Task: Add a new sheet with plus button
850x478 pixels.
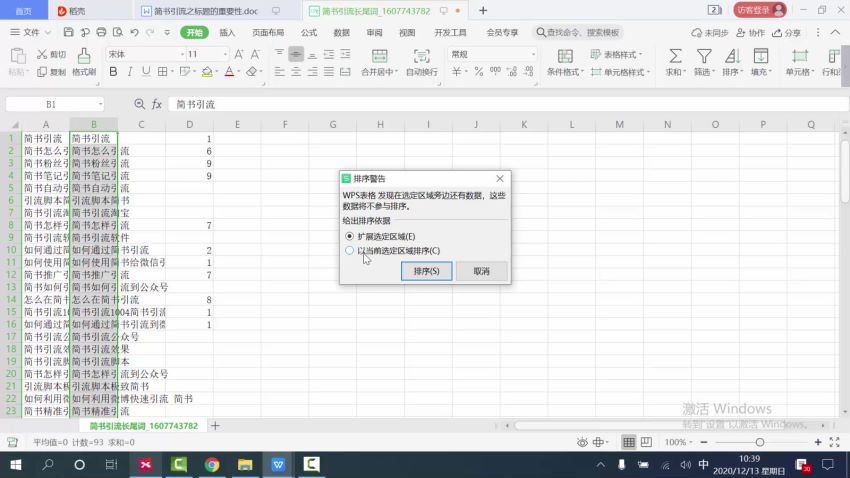Action: [215, 426]
